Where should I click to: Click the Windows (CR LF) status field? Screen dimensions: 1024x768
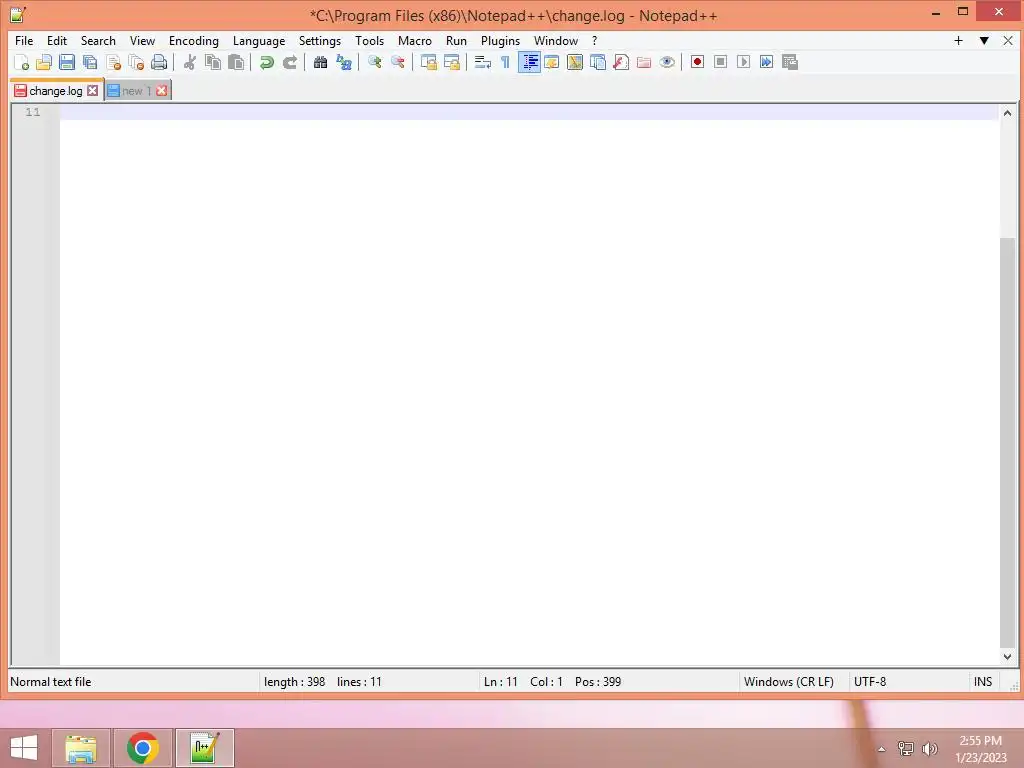793,682
